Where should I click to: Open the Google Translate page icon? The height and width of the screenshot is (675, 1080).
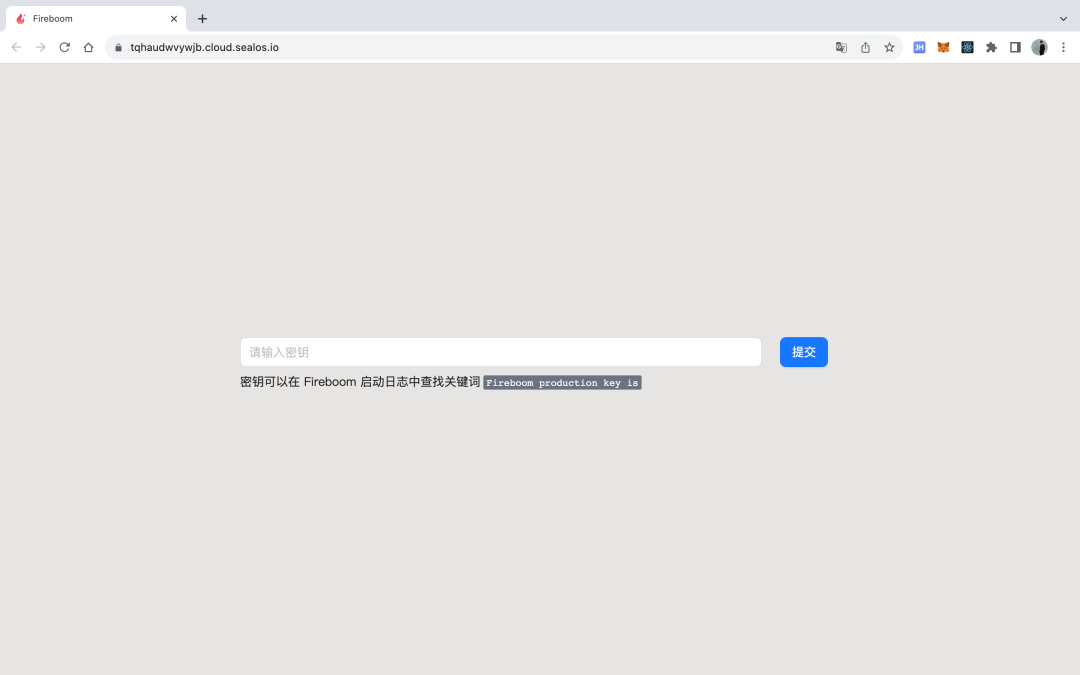[x=841, y=48]
